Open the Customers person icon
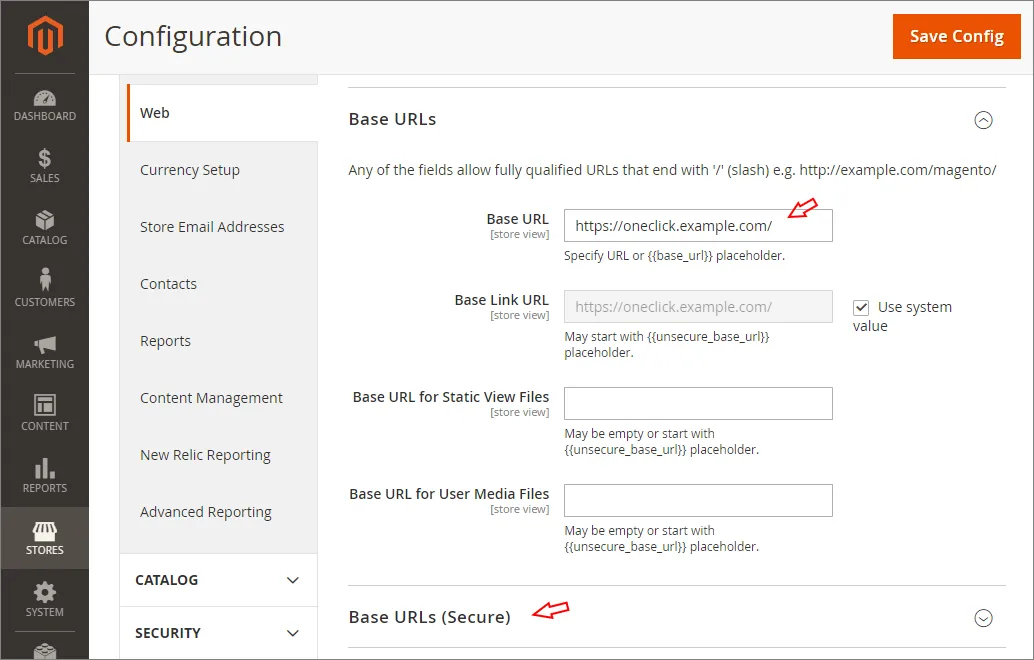 (x=45, y=280)
